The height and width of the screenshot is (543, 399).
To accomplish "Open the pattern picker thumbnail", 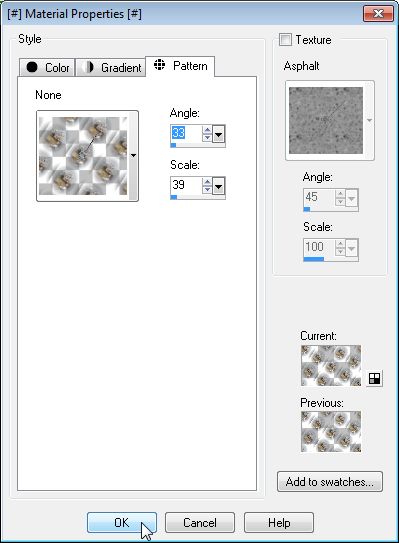I will pos(83,156).
